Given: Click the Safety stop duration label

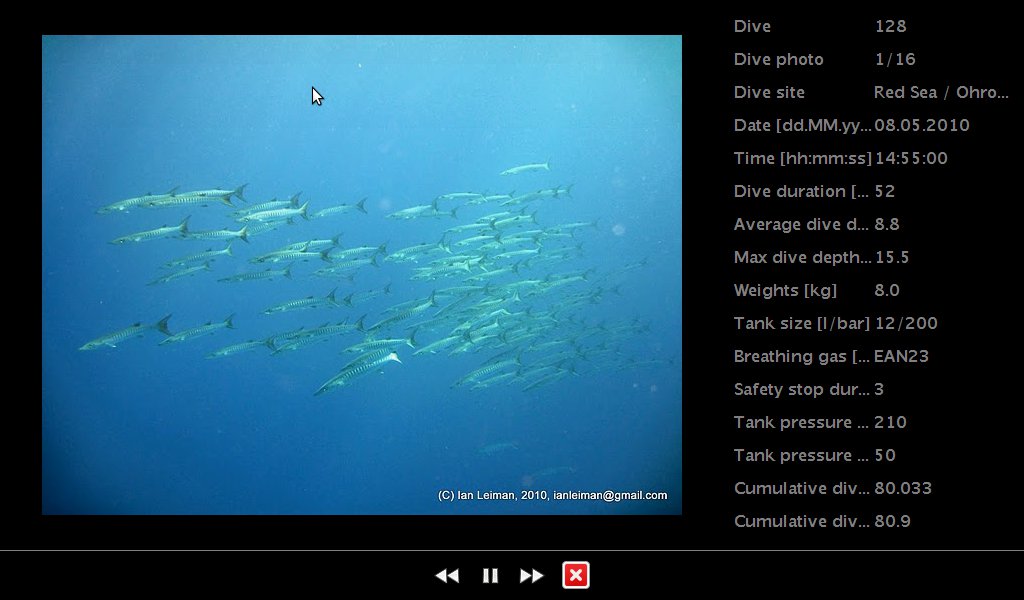Looking at the screenshot, I should pos(801,389).
